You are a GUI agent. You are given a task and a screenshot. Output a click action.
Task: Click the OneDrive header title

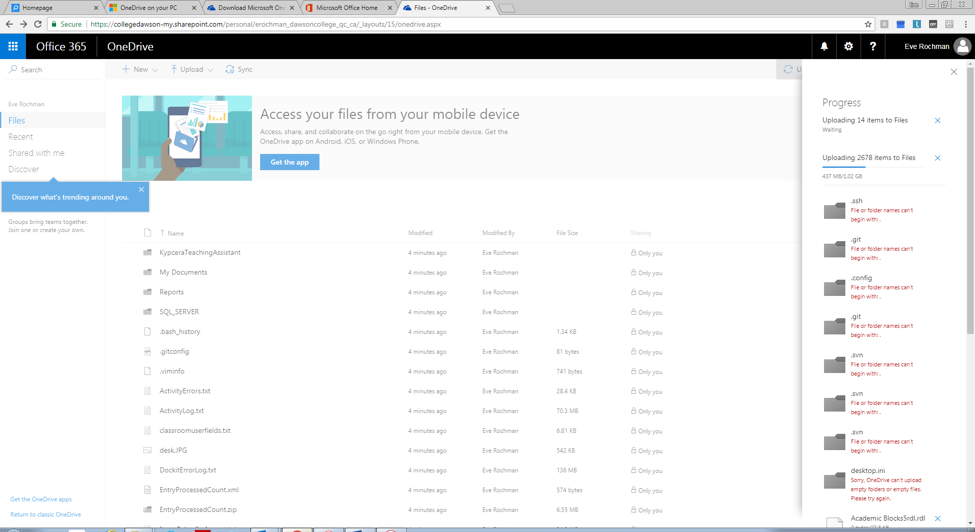[x=130, y=47]
